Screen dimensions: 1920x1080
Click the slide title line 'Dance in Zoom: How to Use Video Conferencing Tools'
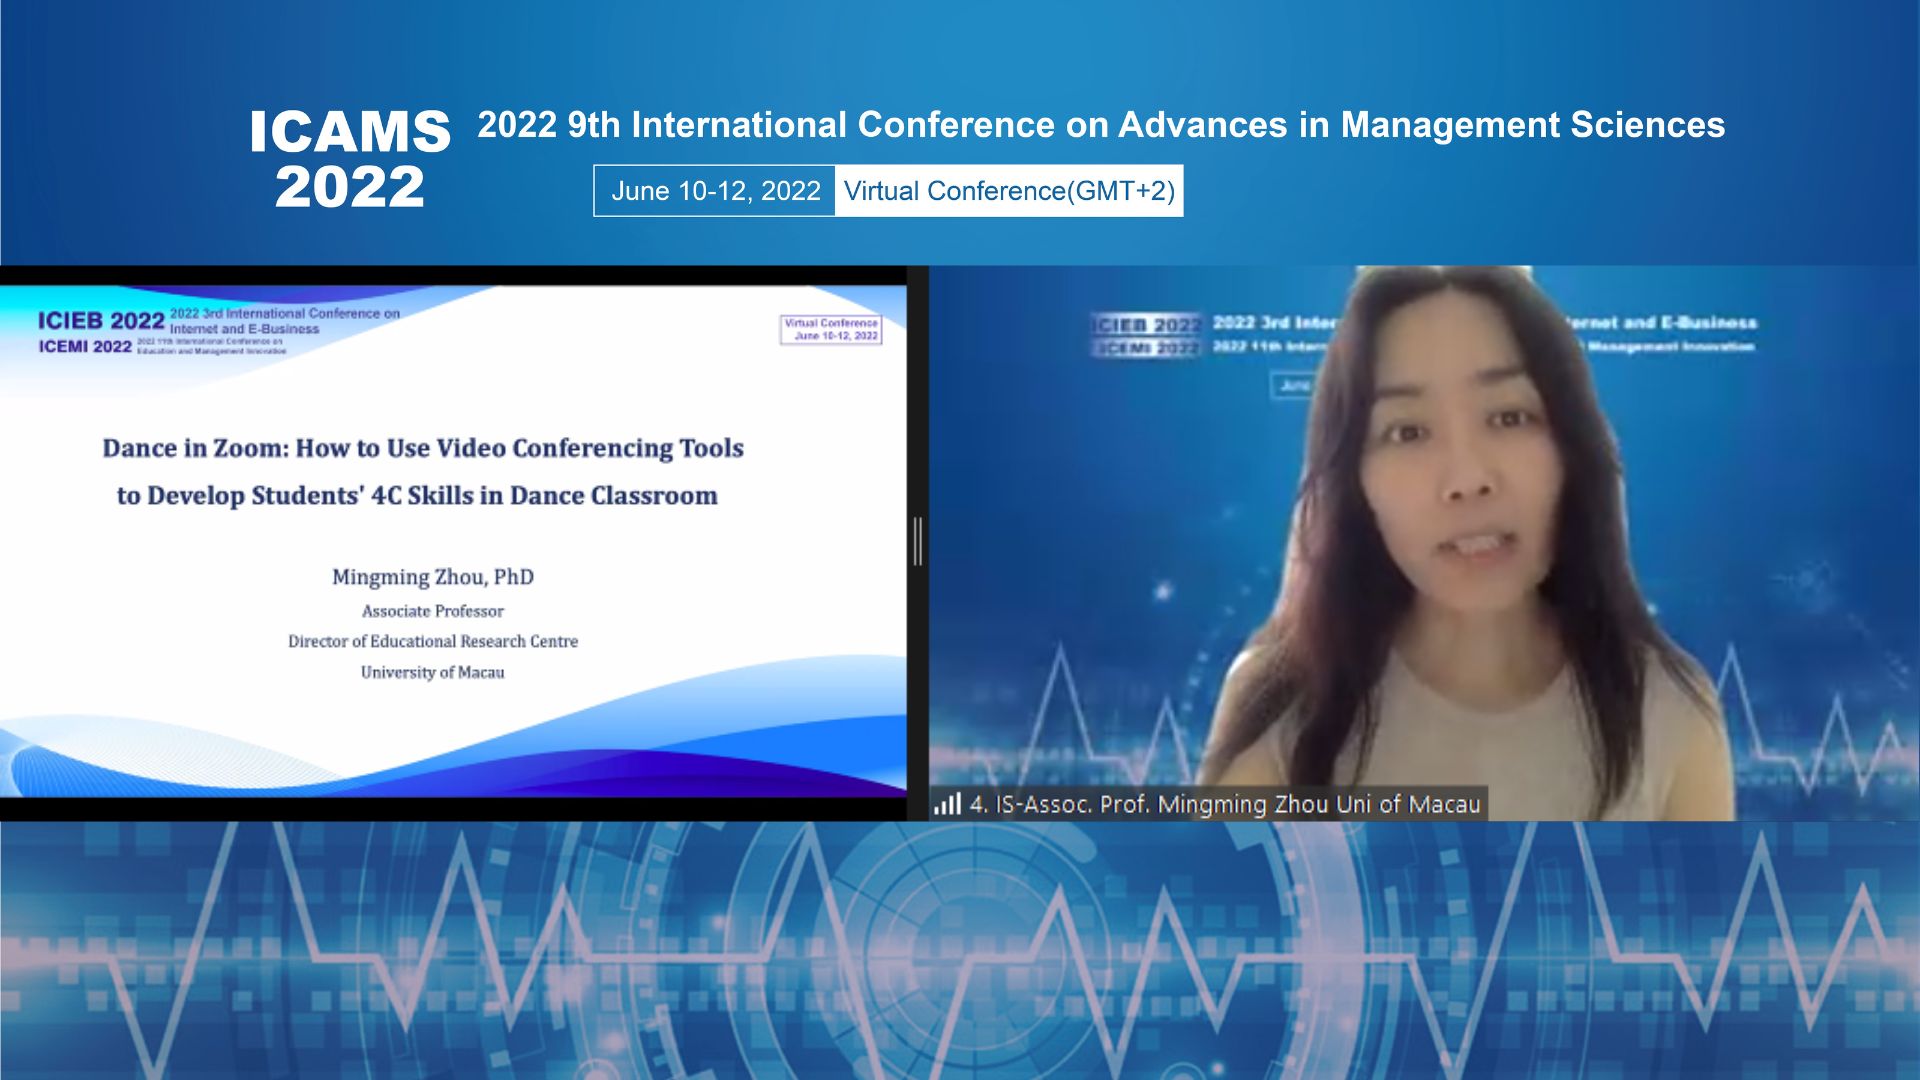point(423,448)
